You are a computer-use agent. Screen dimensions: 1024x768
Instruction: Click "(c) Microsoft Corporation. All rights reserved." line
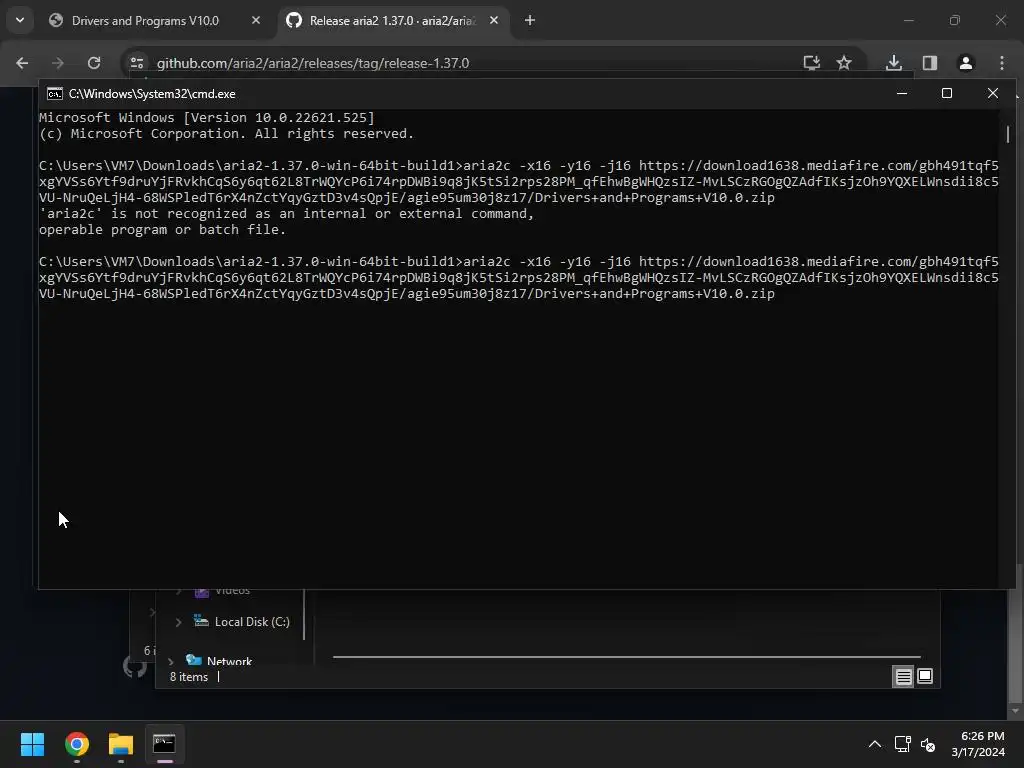(x=226, y=133)
